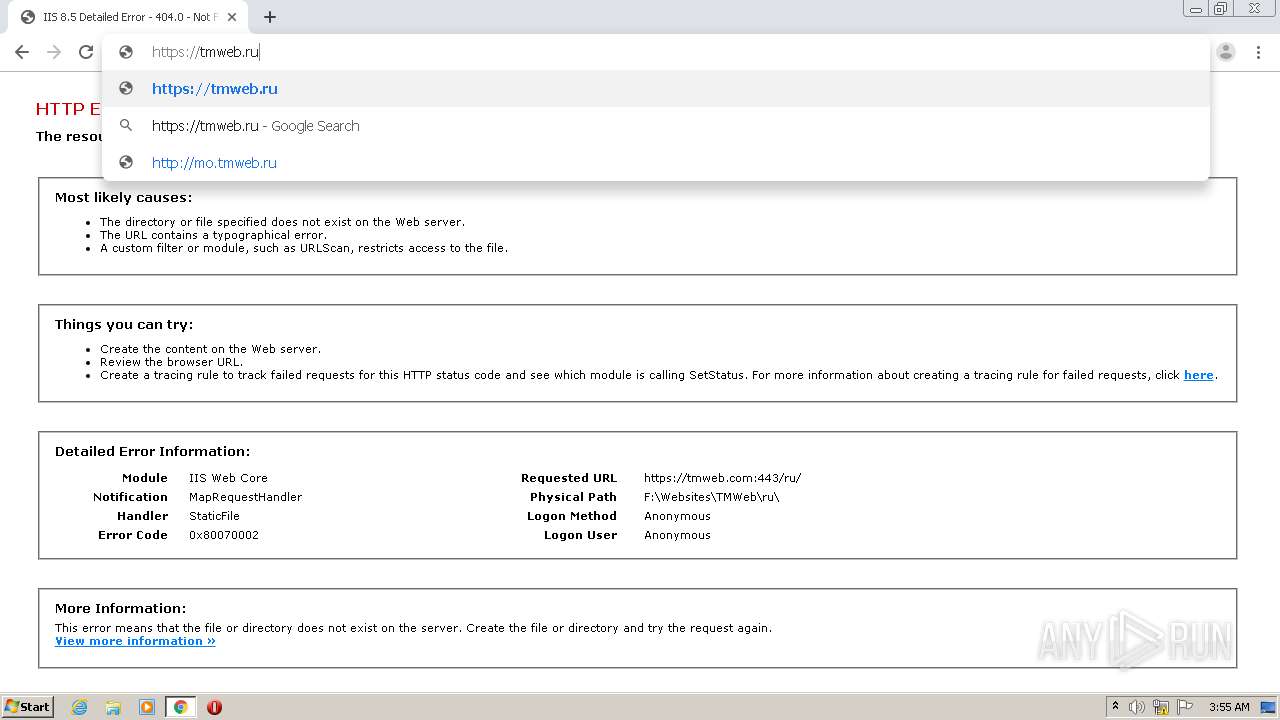Click the browser back arrow
1280x720 pixels.
21,52
